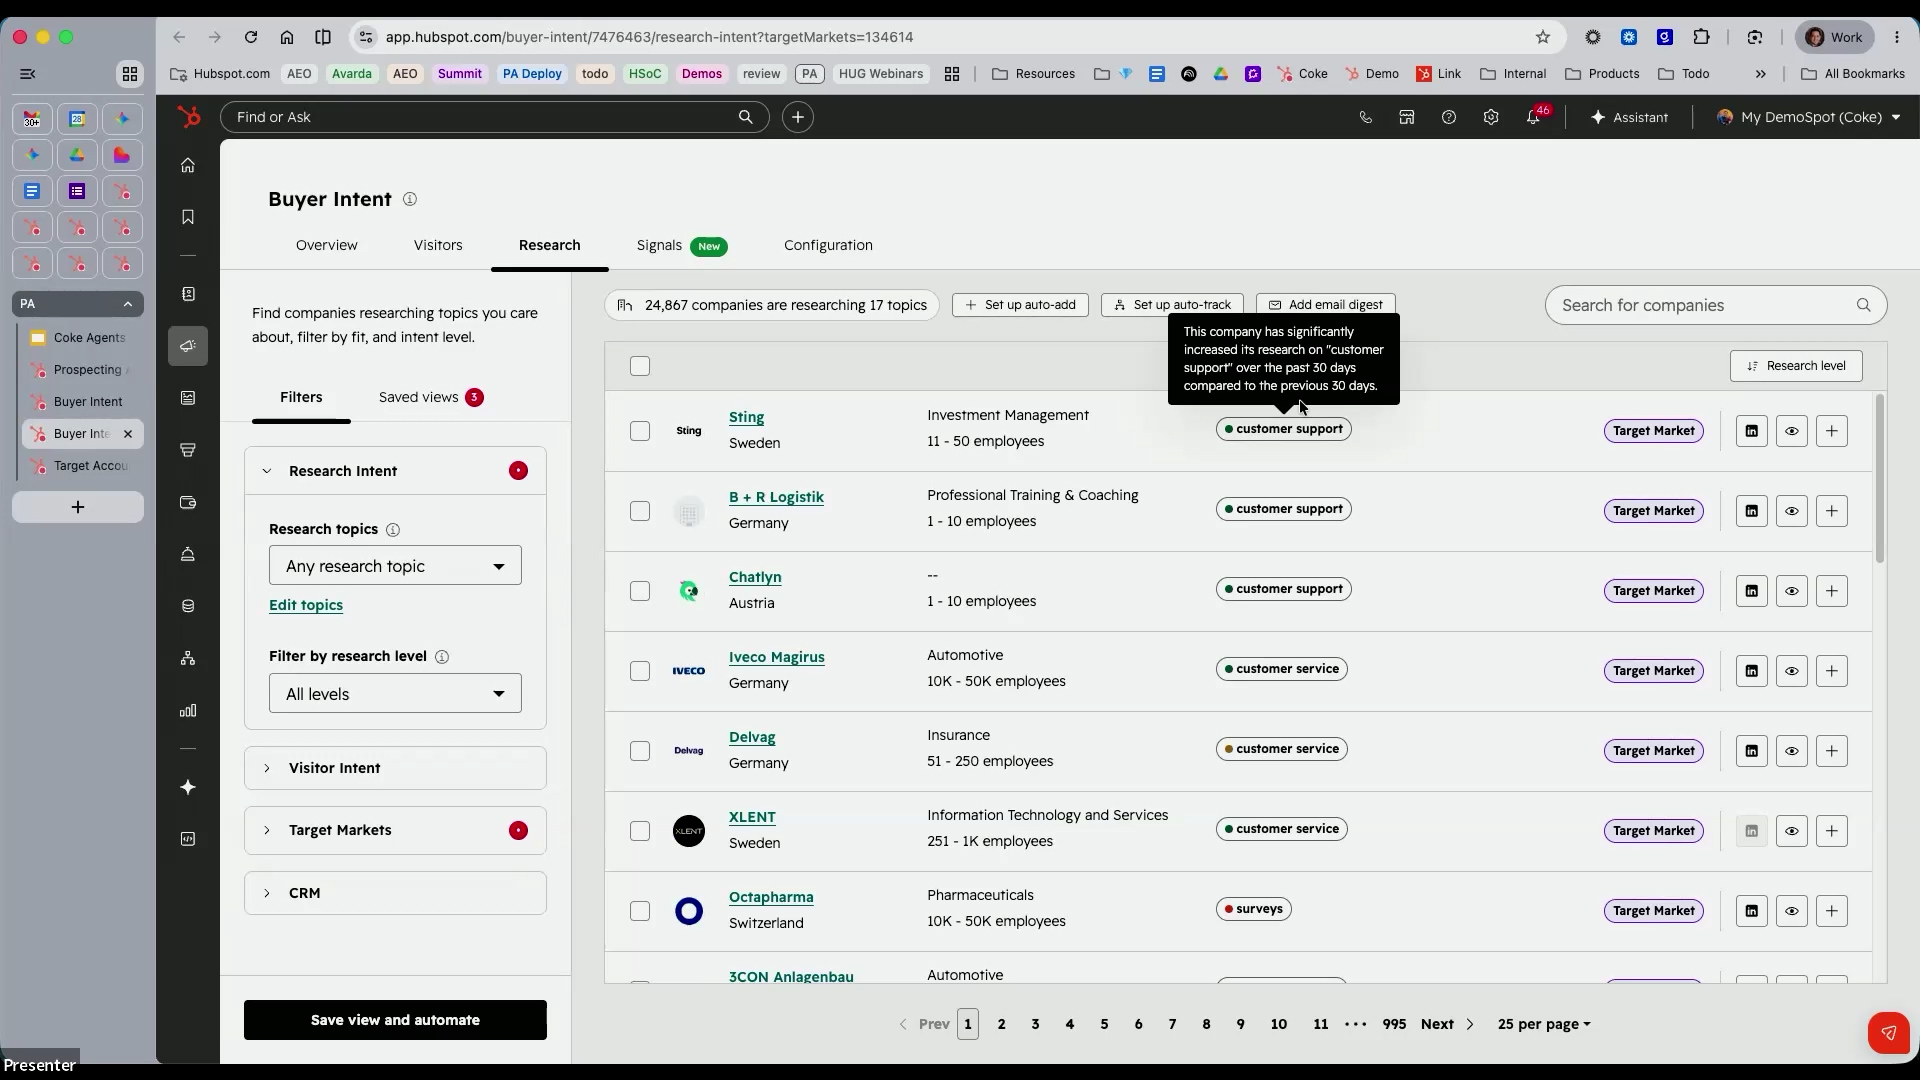Open the marketing megaphone icon in sidebar
Viewport: 1920px width, 1080px height.
click(188, 346)
